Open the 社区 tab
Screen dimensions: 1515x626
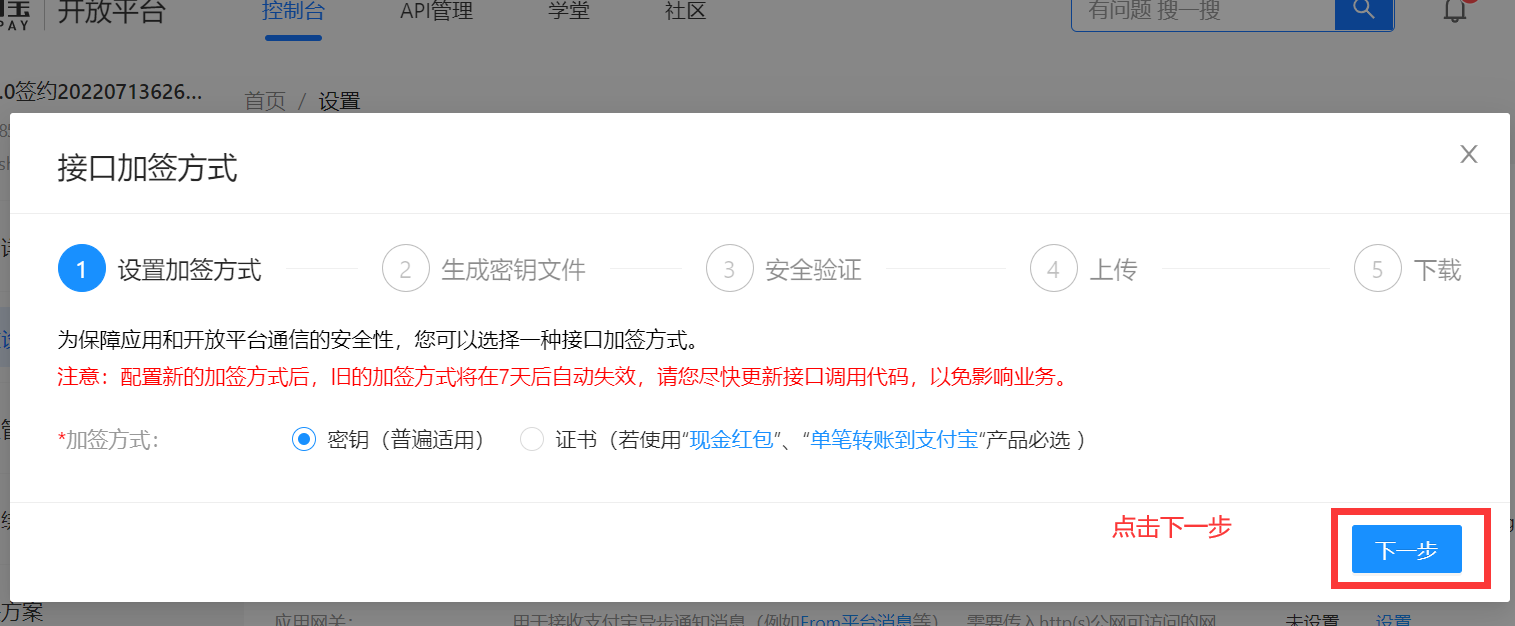click(685, 13)
